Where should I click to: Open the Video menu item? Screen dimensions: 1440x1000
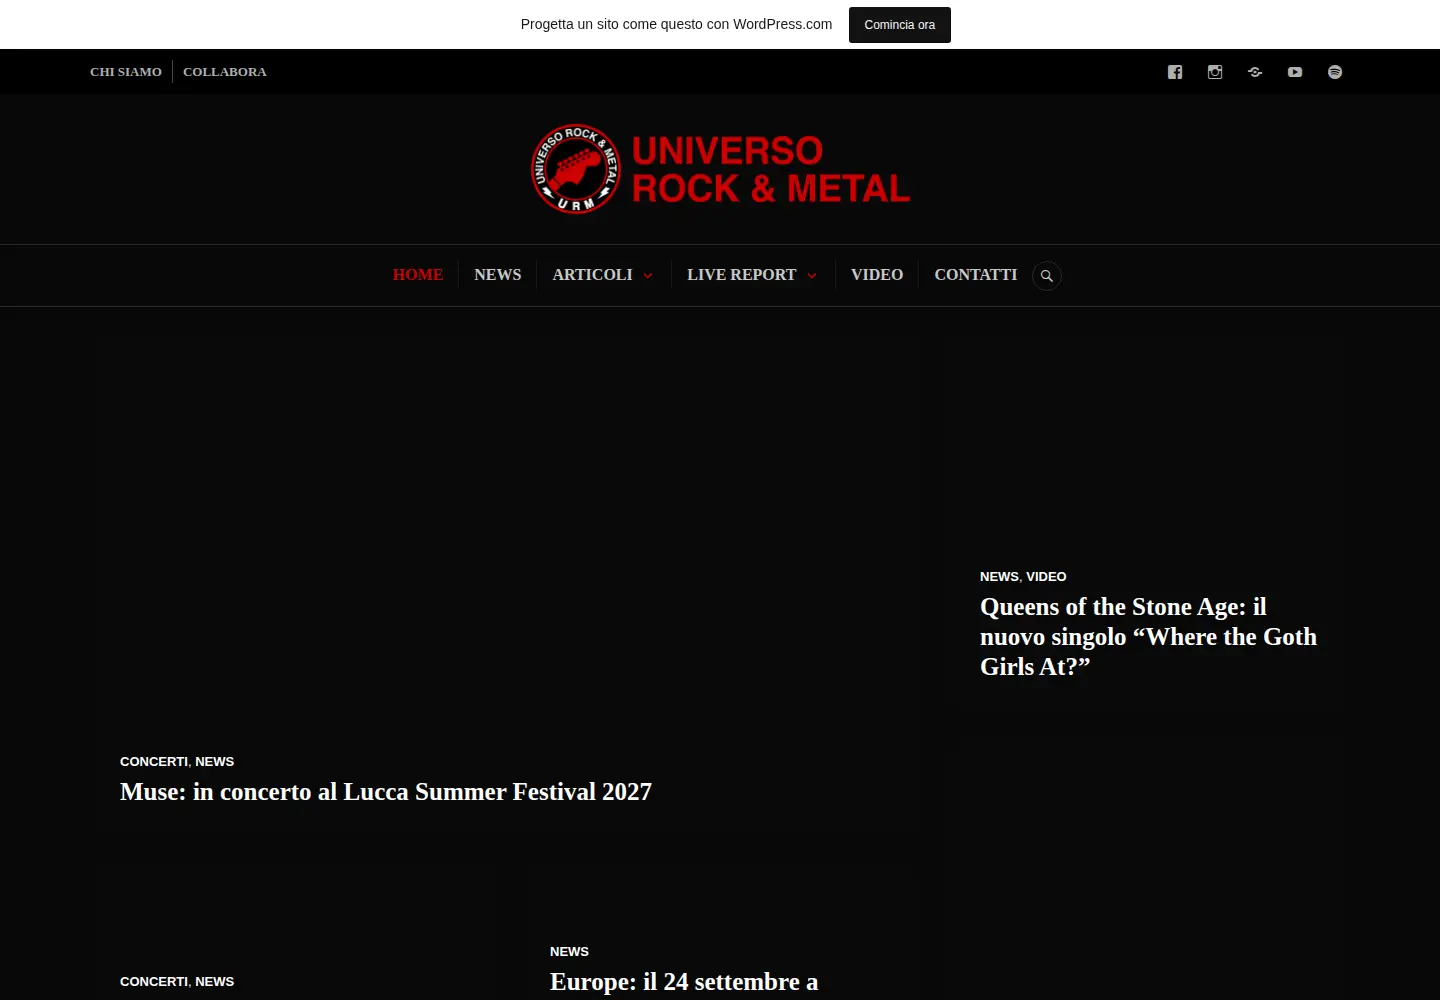(x=877, y=275)
